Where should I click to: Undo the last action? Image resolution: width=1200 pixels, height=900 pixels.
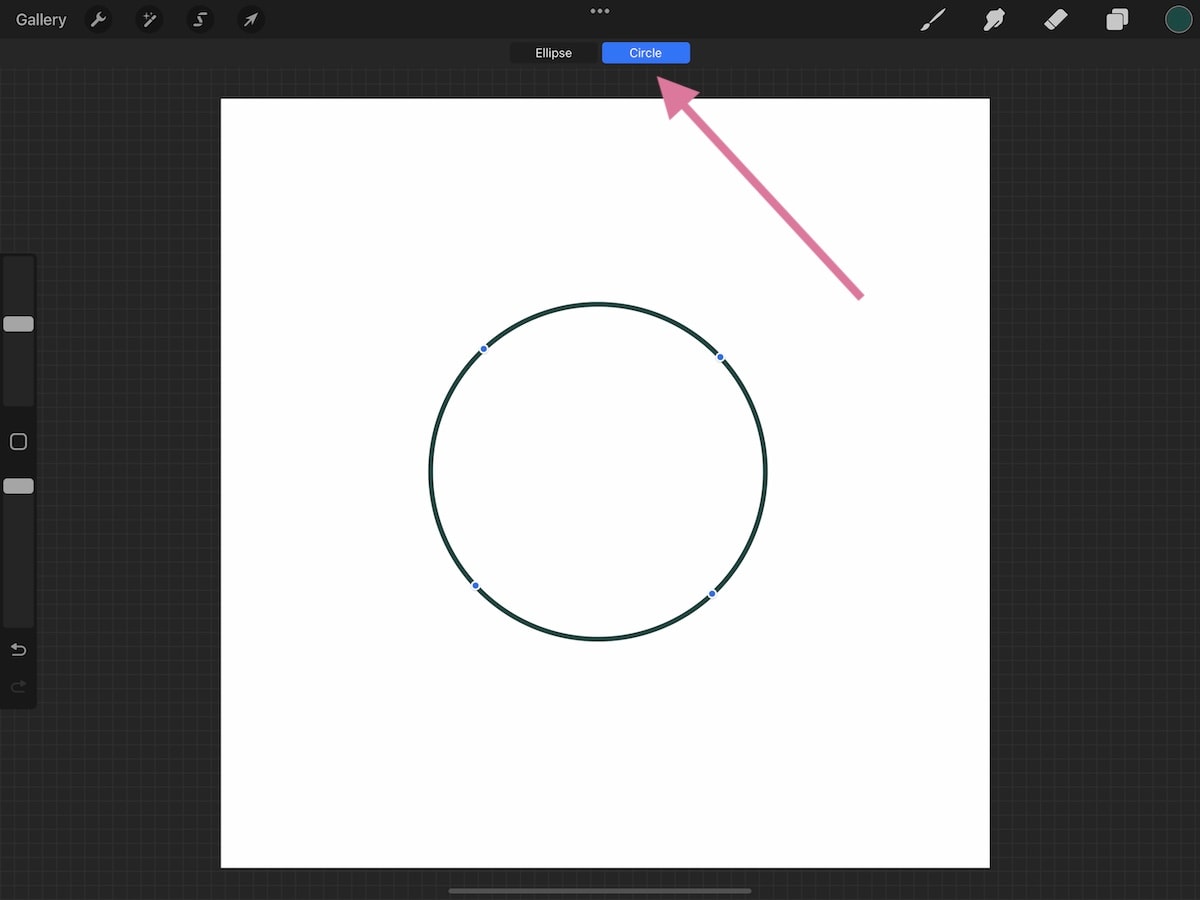[17, 649]
